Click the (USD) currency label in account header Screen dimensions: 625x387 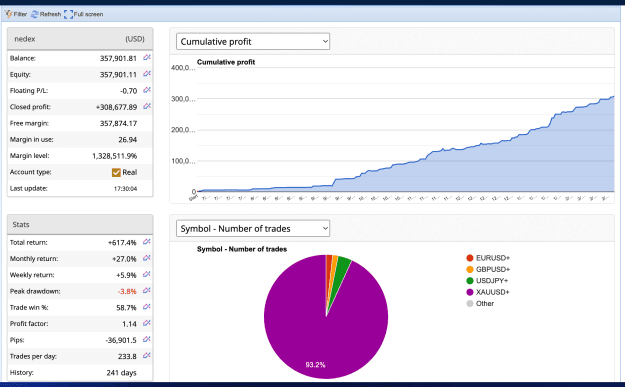135,39
